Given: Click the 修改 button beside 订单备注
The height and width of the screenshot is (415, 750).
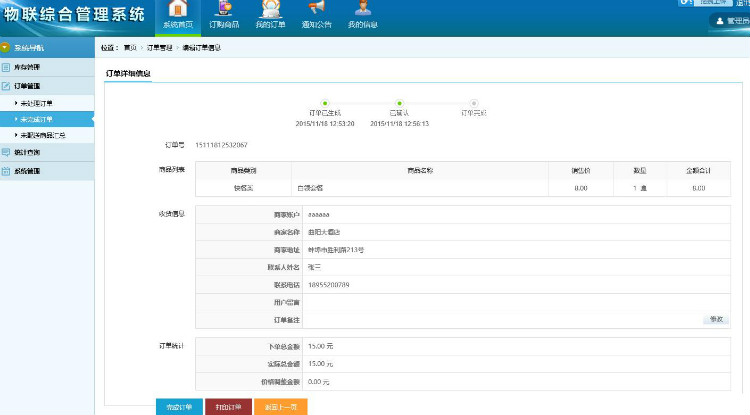Looking at the screenshot, I should pyautogui.click(x=715, y=319).
